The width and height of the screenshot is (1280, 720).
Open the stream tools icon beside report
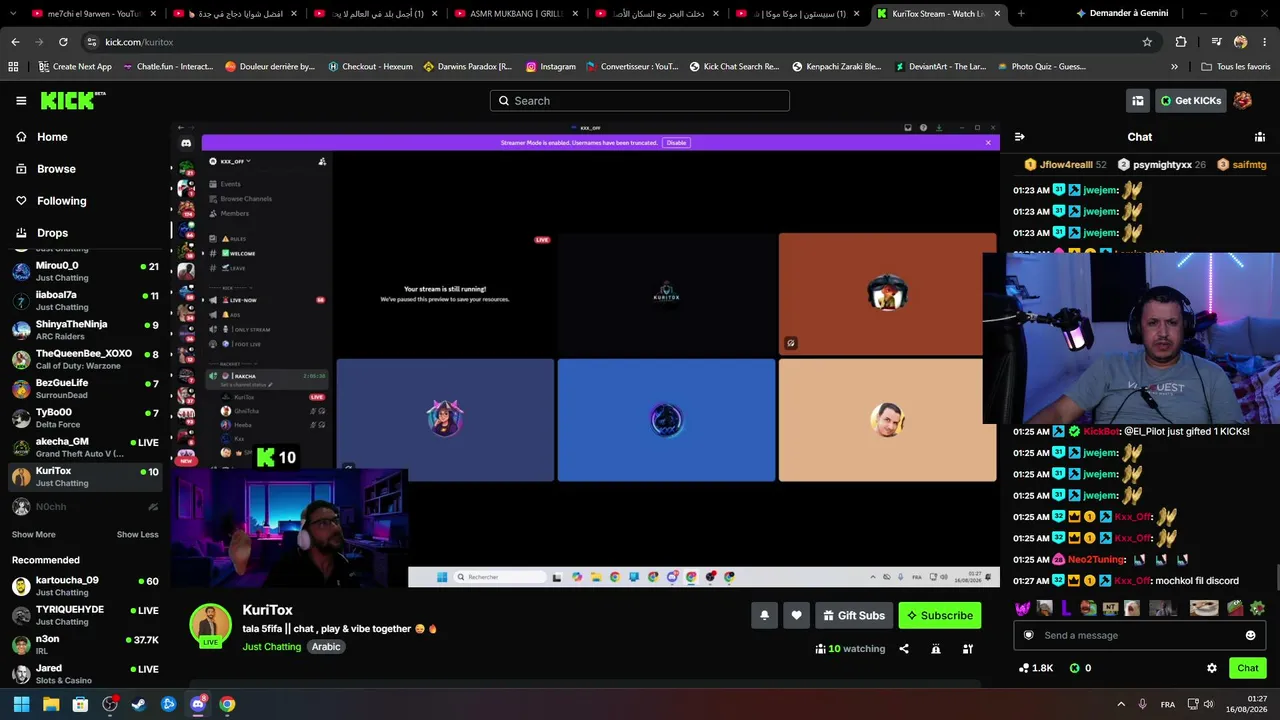[968, 649]
